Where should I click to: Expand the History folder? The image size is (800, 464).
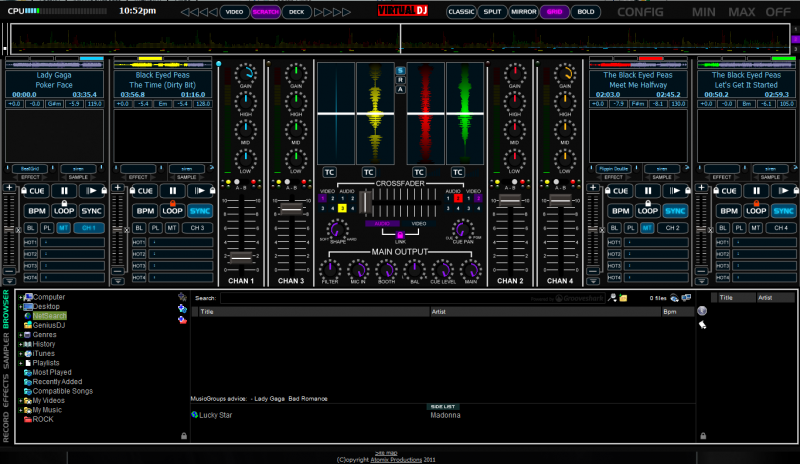coord(20,344)
